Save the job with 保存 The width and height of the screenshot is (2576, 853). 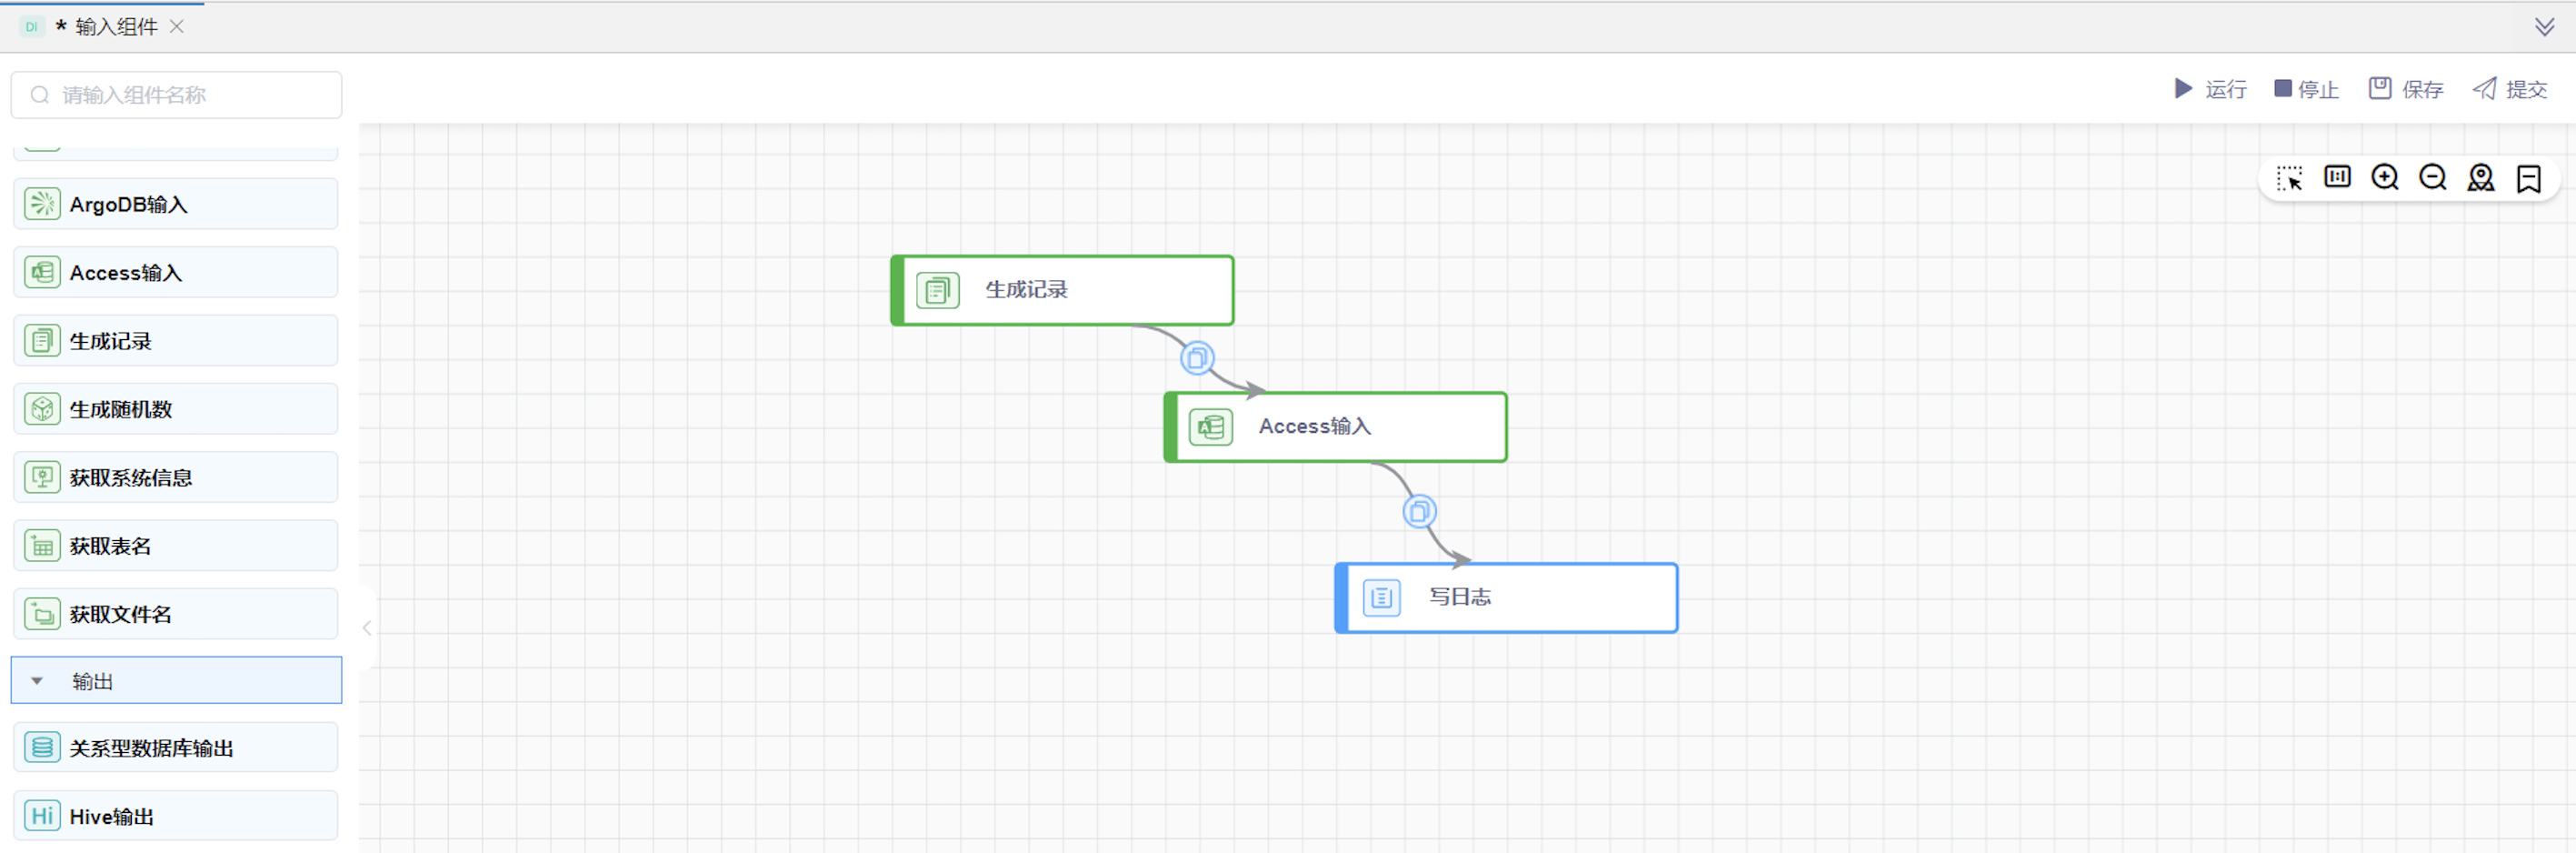[x=2405, y=89]
